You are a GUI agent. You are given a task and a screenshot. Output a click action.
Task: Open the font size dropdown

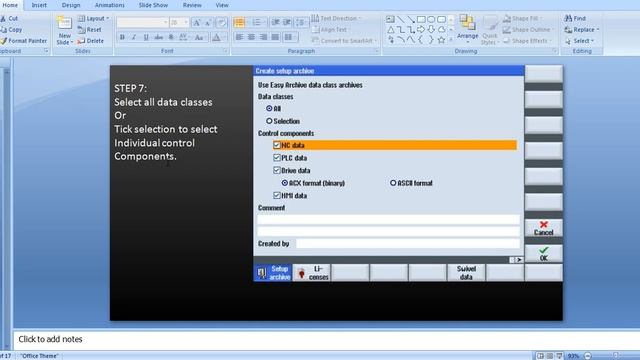coord(186,22)
